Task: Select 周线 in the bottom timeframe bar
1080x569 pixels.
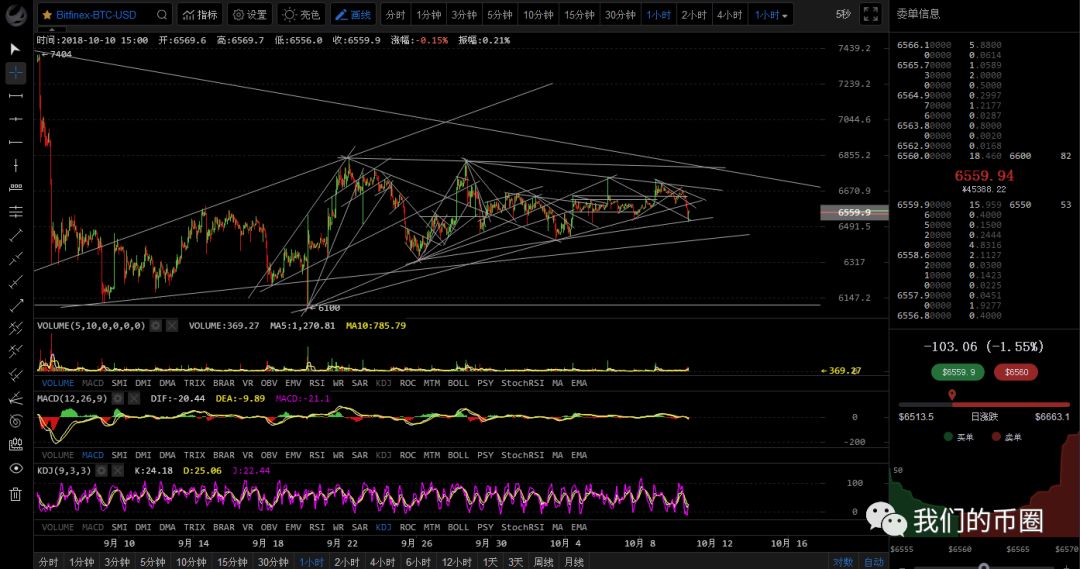Action: point(543,562)
